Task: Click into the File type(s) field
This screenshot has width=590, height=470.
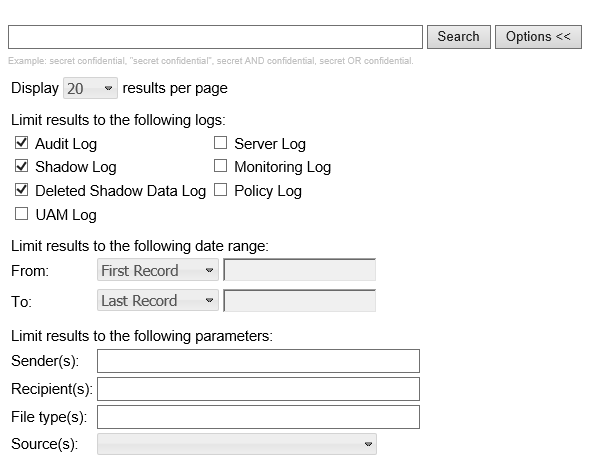Action: click(259, 417)
